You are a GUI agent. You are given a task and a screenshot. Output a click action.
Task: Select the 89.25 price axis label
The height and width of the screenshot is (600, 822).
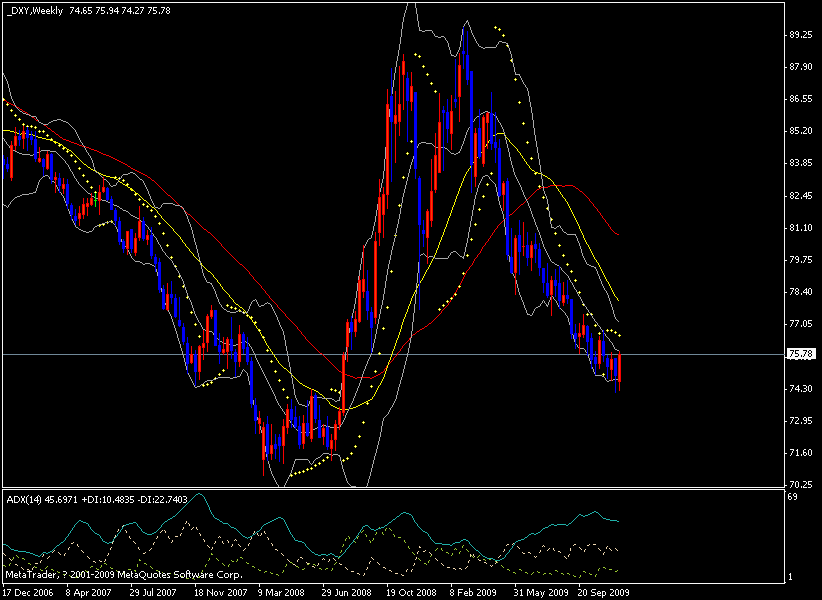802,34
